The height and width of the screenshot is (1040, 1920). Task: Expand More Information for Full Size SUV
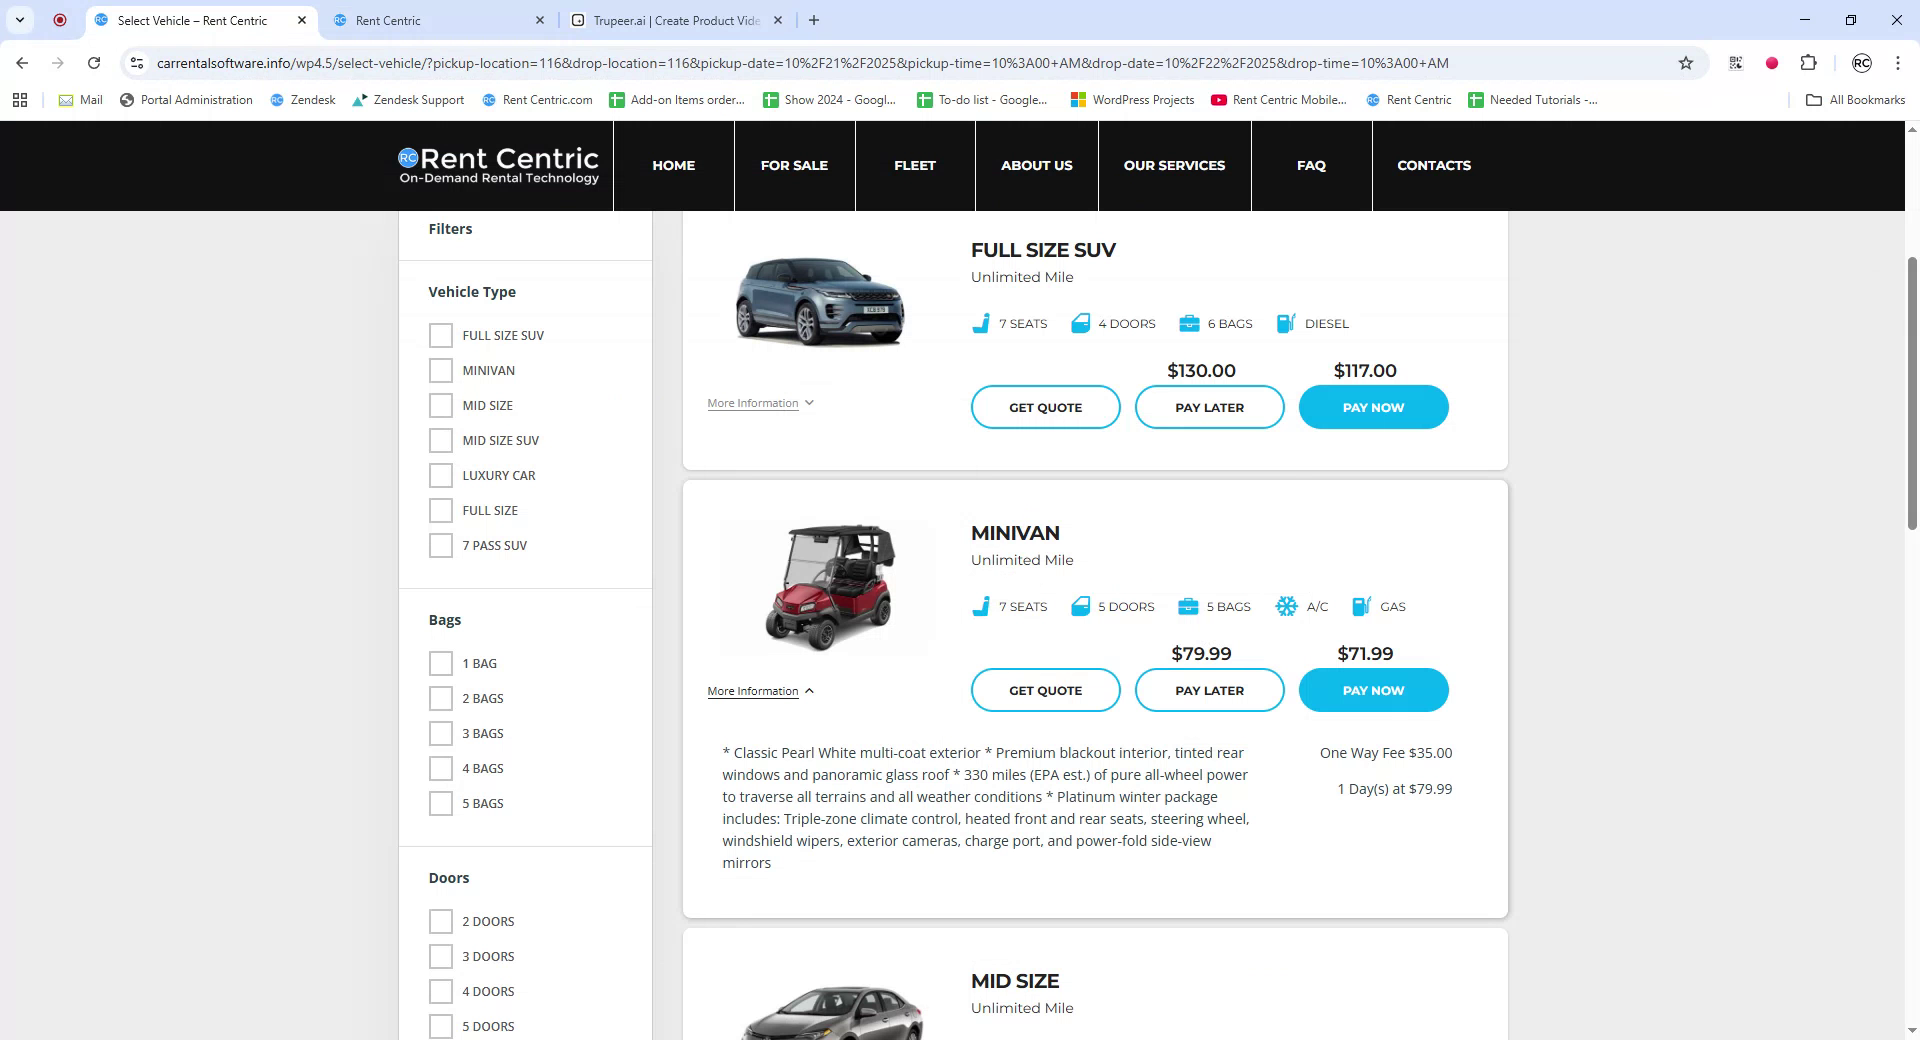pyautogui.click(x=760, y=404)
